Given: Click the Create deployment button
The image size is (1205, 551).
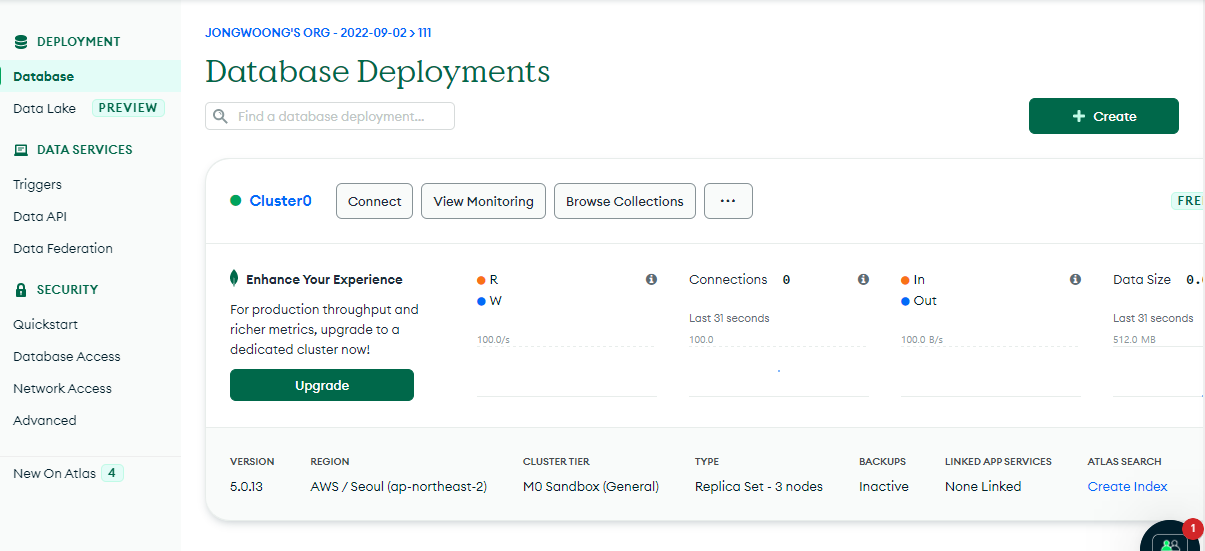Looking at the screenshot, I should tap(1104, 116).
